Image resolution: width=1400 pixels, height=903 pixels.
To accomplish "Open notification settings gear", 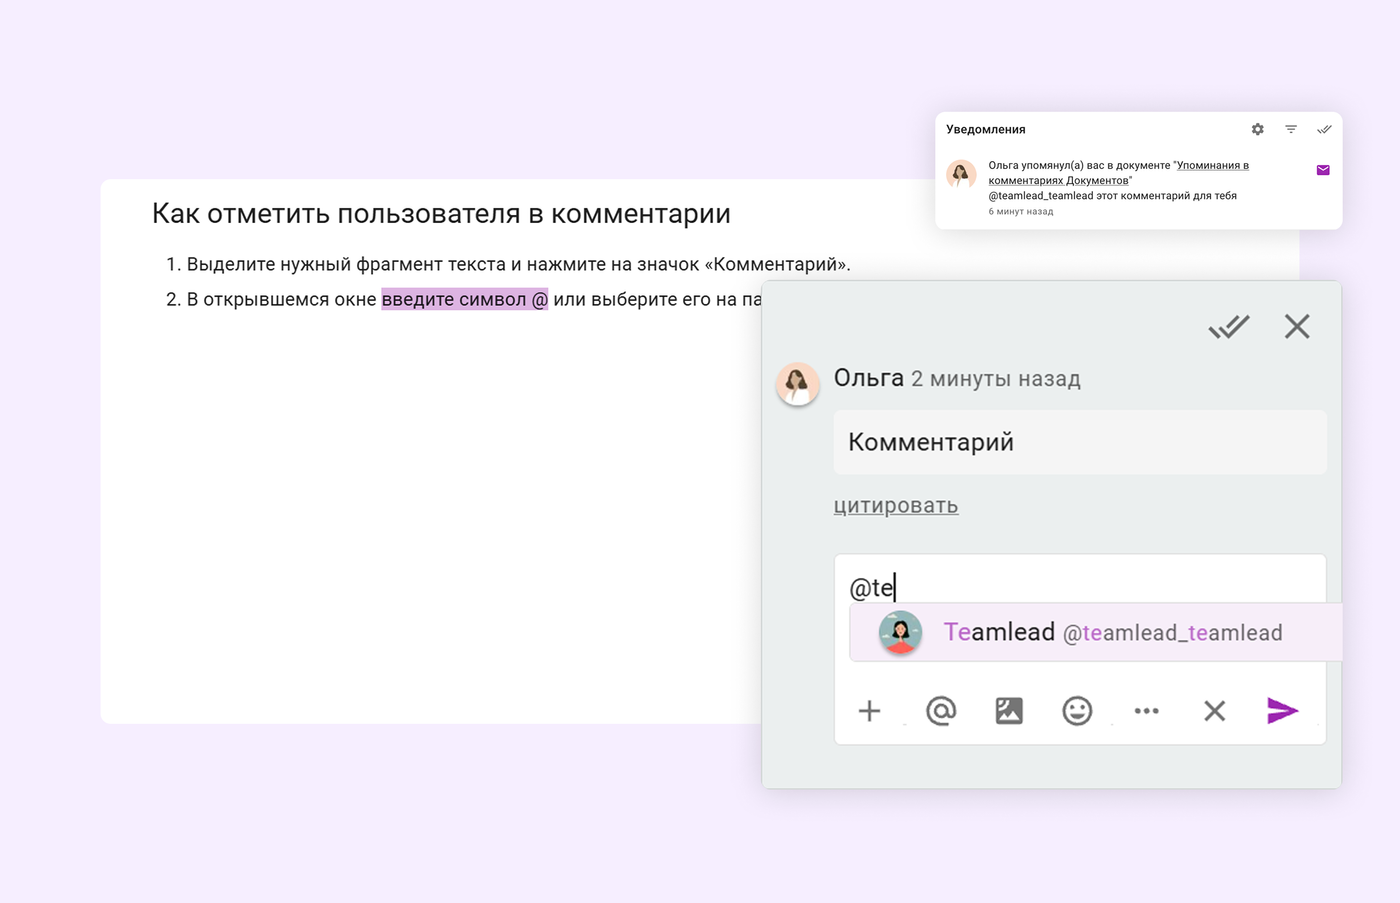I will click(x=1257, y=129).
